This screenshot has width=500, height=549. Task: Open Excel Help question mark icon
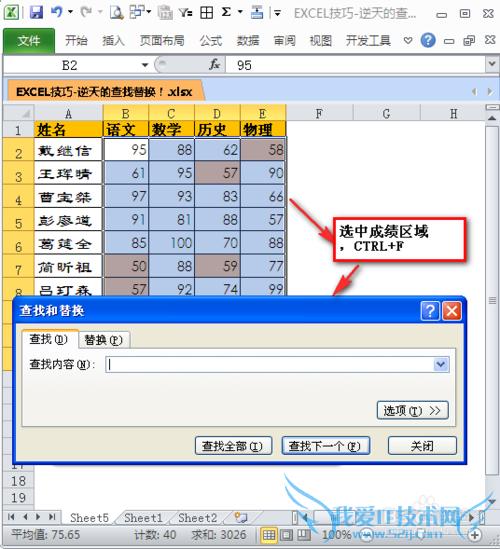point(428,40)
